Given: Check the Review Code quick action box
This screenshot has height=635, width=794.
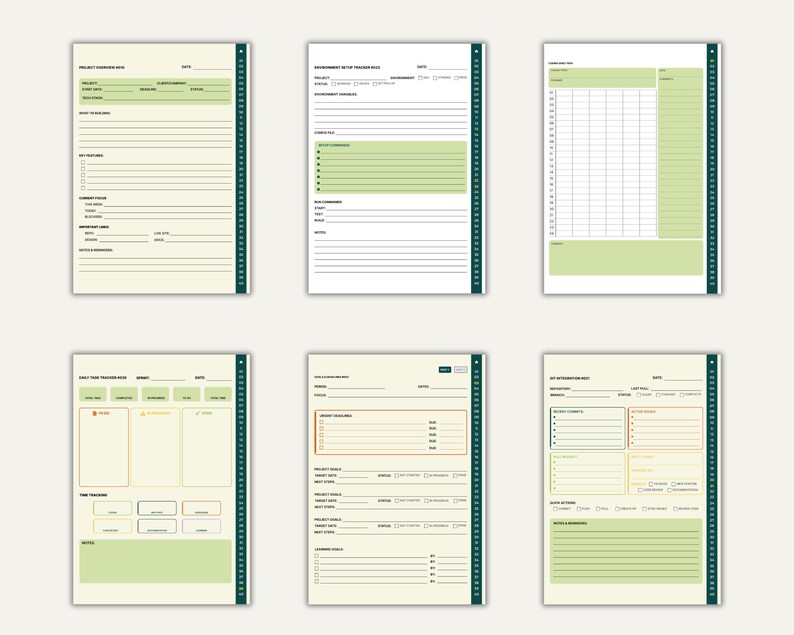Looking at the screenshot, I should pos(676,508).
